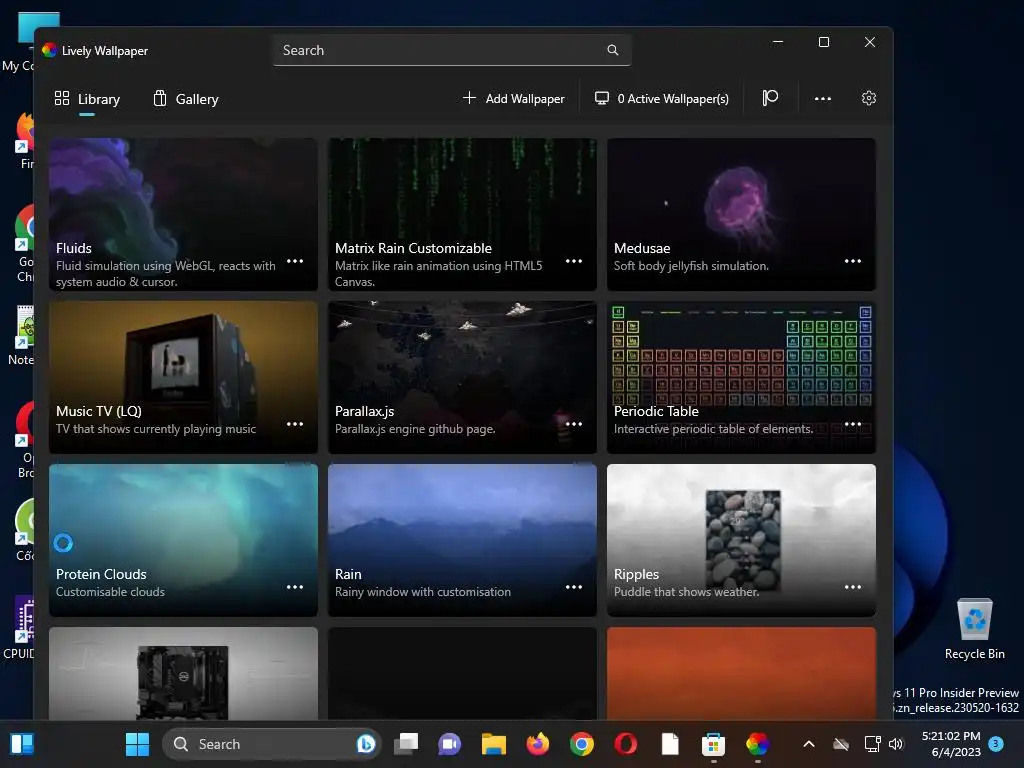Image resolution: width=1024 pixels, height=768 pixels.
Task: Click the Patreon supporter icon in toolbar
Action: pos(771,98)
